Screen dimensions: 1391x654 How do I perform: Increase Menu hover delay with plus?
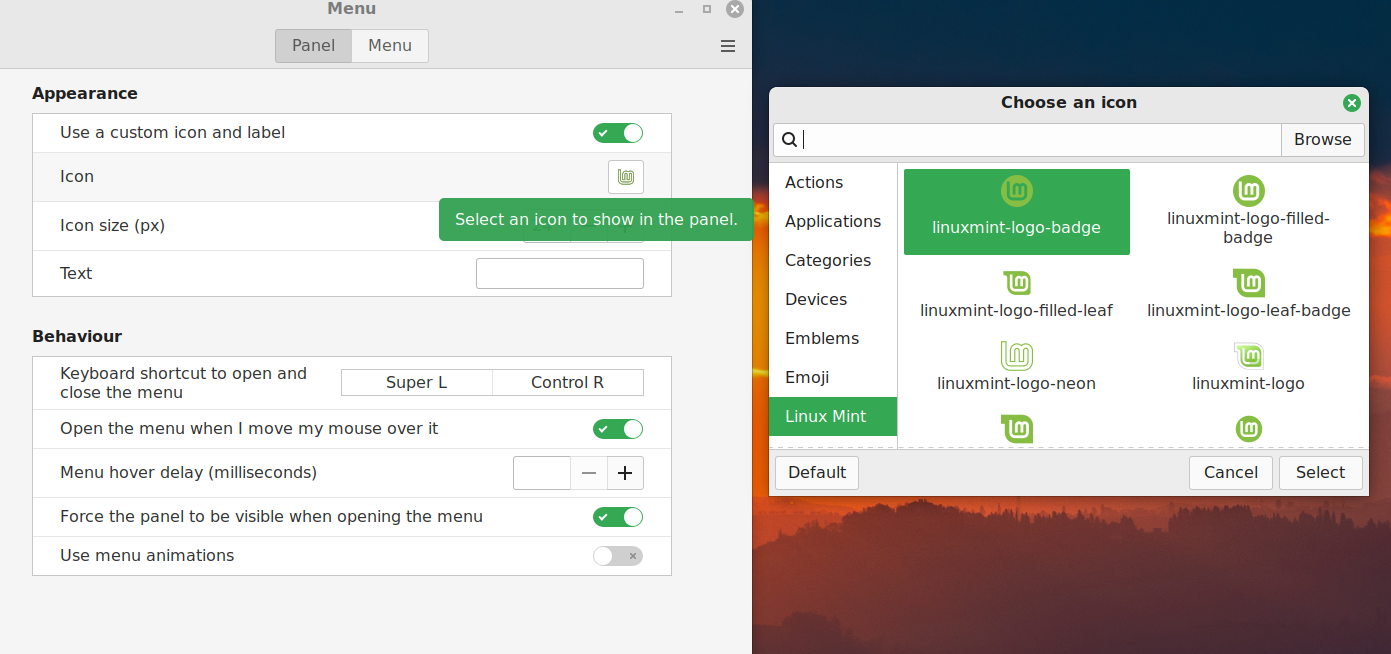tap(625, 473)
